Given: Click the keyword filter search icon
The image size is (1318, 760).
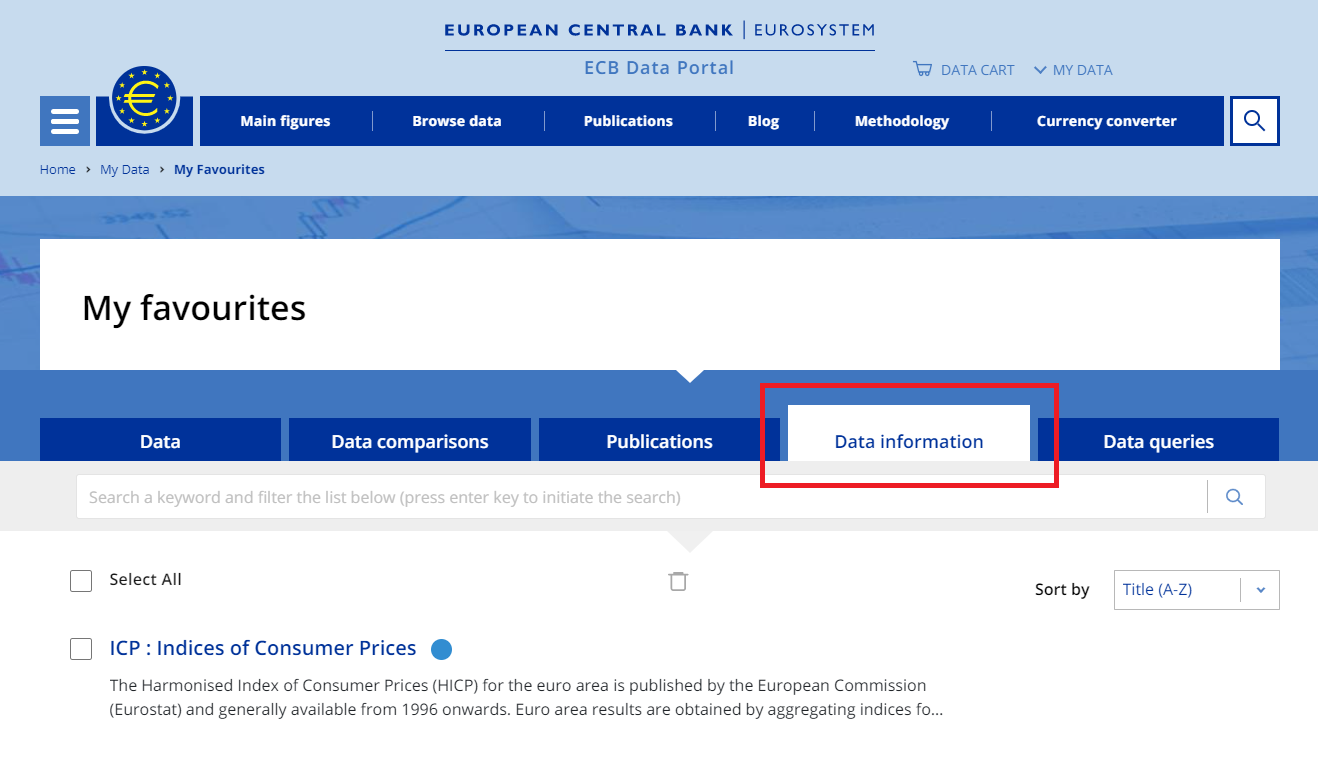Looking at the screenshot, I should point(1234,497).
